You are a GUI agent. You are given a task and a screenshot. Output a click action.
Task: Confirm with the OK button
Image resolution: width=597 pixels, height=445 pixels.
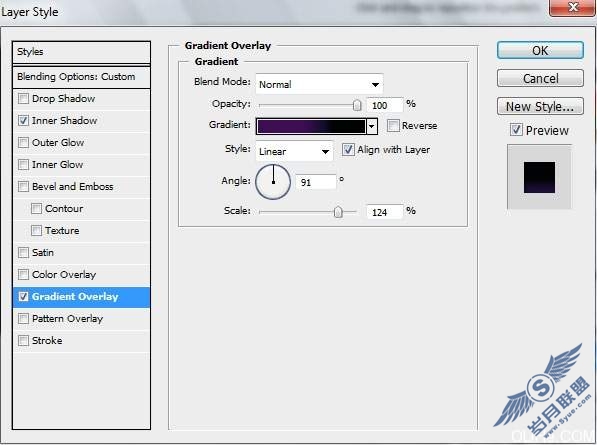point(540,50)
